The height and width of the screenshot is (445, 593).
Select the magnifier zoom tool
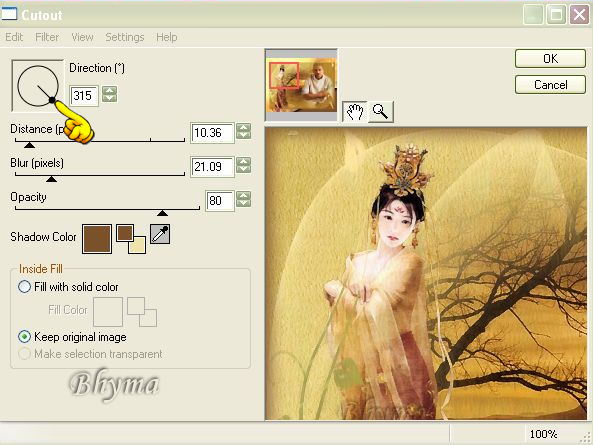(380, 112)
